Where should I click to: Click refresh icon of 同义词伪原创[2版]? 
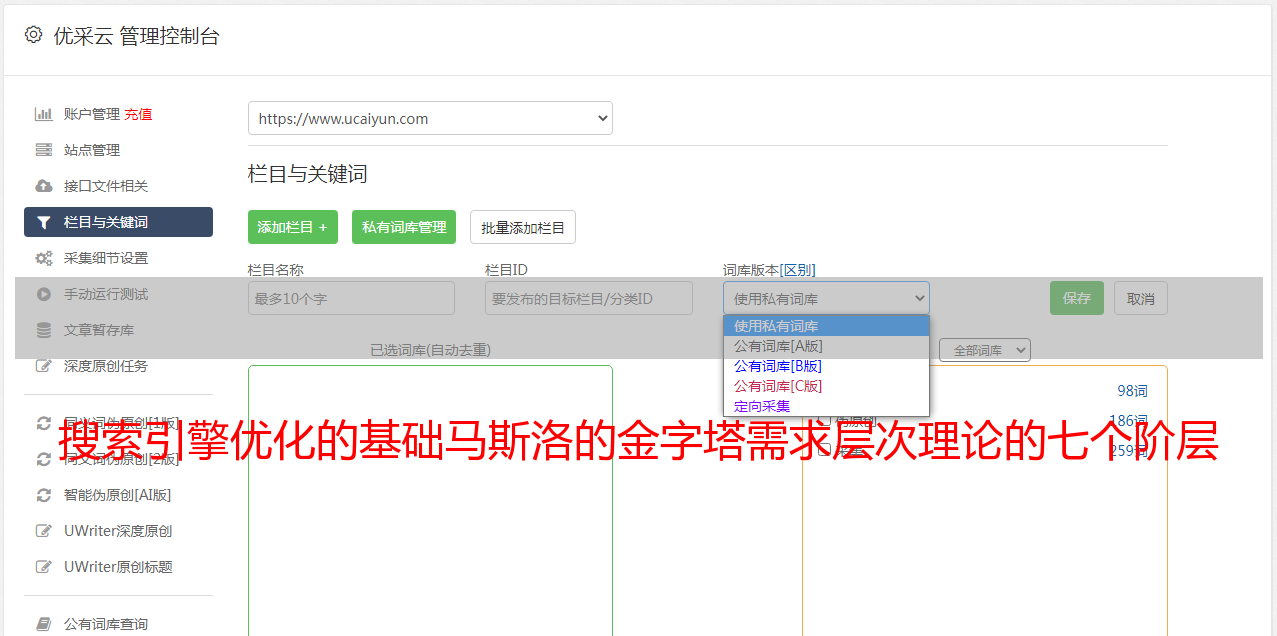click(x=43, y=459)
